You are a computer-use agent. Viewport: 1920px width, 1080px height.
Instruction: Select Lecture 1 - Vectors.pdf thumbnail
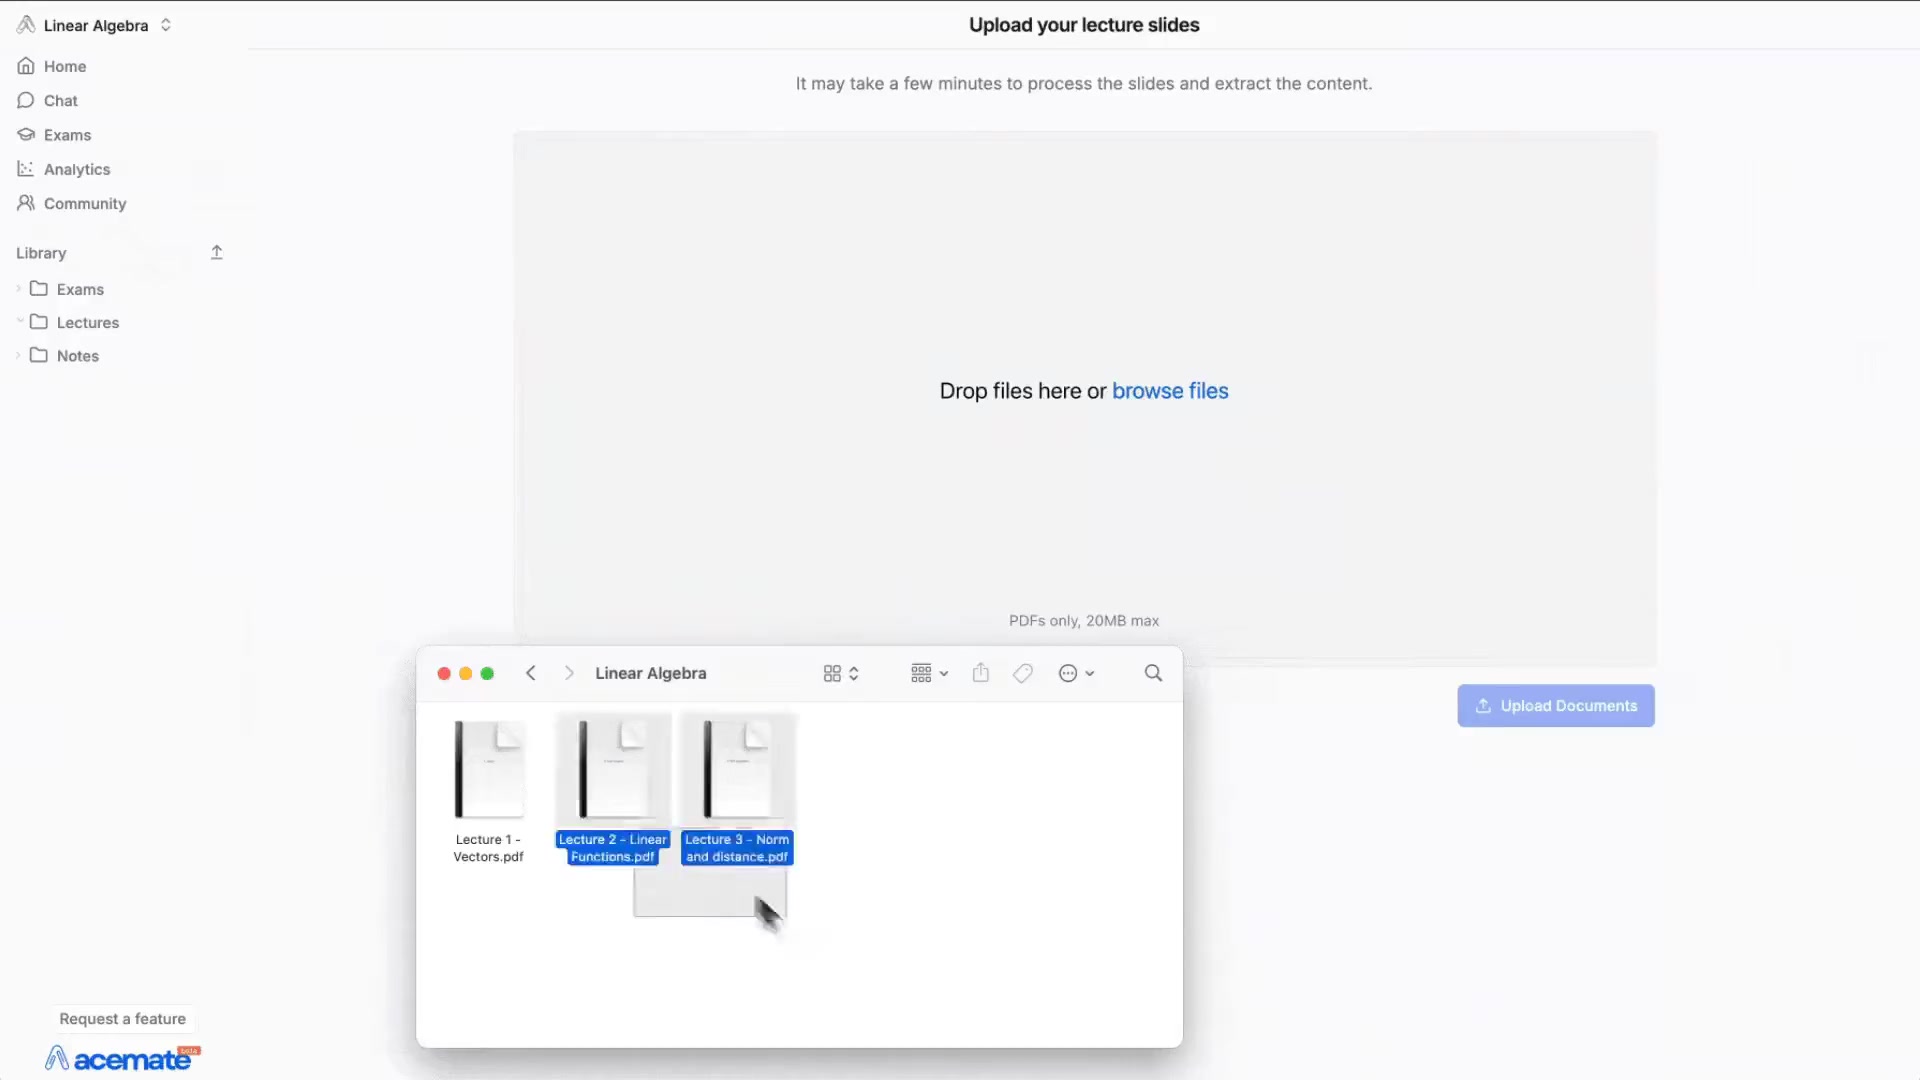[488, 770]
